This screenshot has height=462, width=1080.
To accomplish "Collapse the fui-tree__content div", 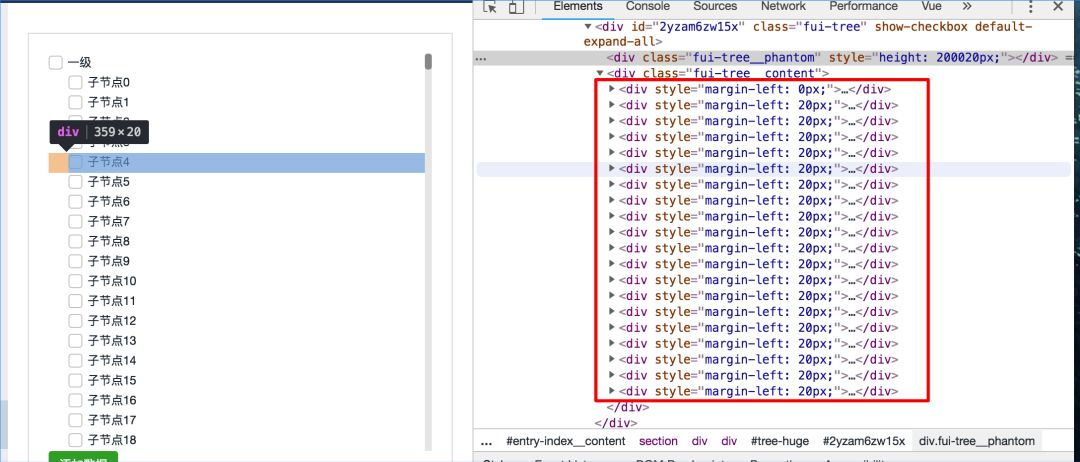I will [600, 74].
